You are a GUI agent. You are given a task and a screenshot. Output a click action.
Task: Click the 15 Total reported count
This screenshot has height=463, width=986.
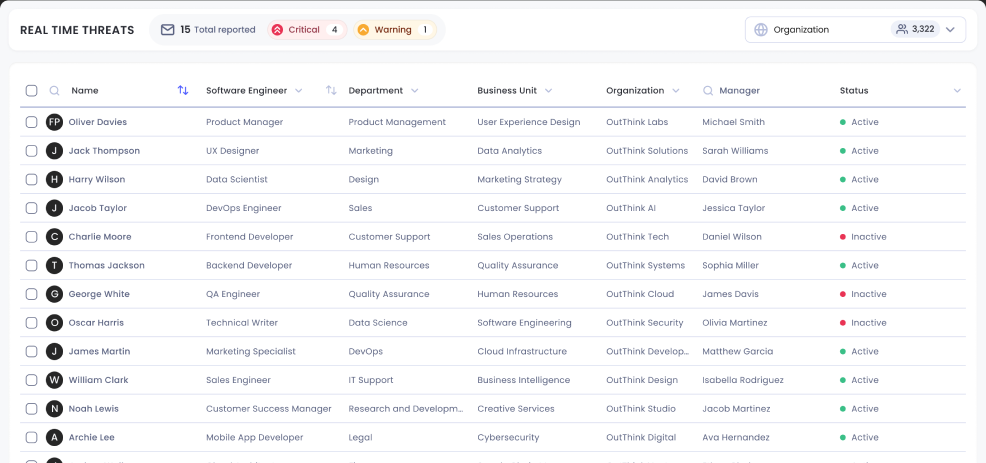218,30
